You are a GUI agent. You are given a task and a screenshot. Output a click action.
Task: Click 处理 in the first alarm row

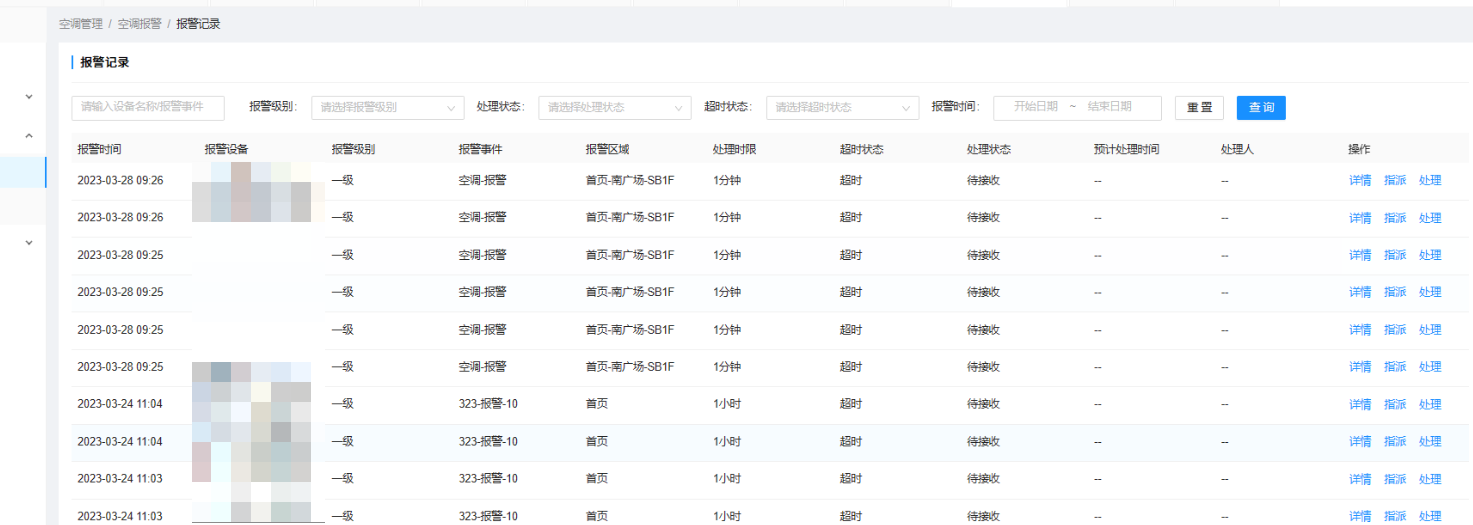tap(1430, 180)
